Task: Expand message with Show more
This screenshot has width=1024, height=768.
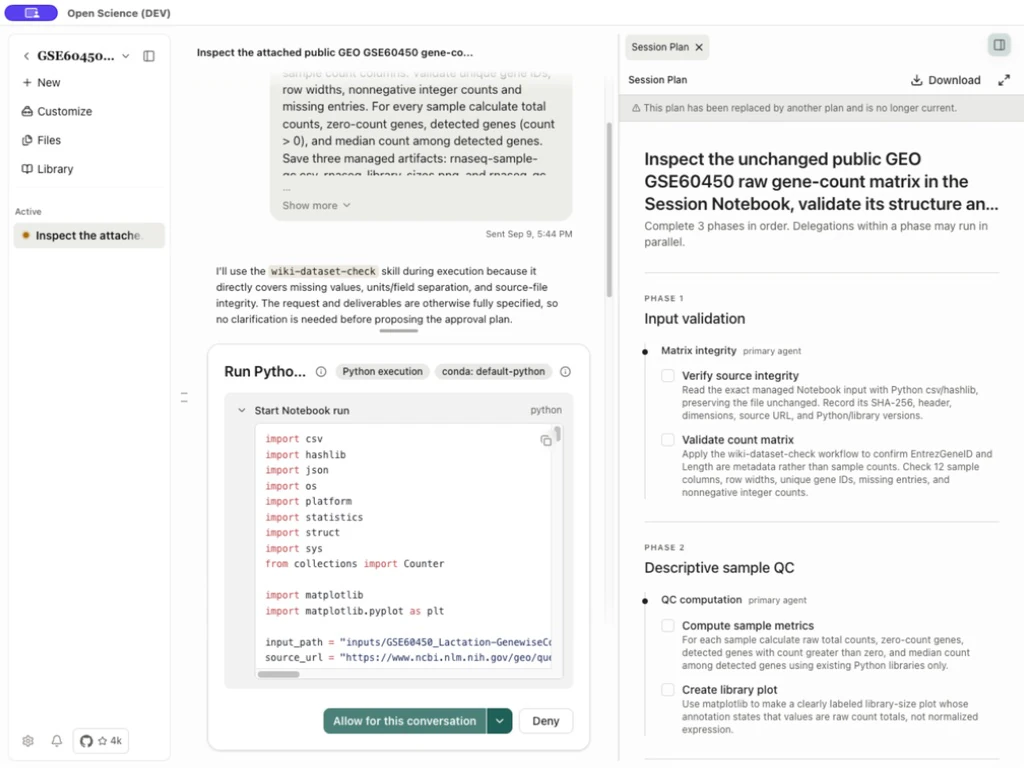Action: [x=316, y=205]
